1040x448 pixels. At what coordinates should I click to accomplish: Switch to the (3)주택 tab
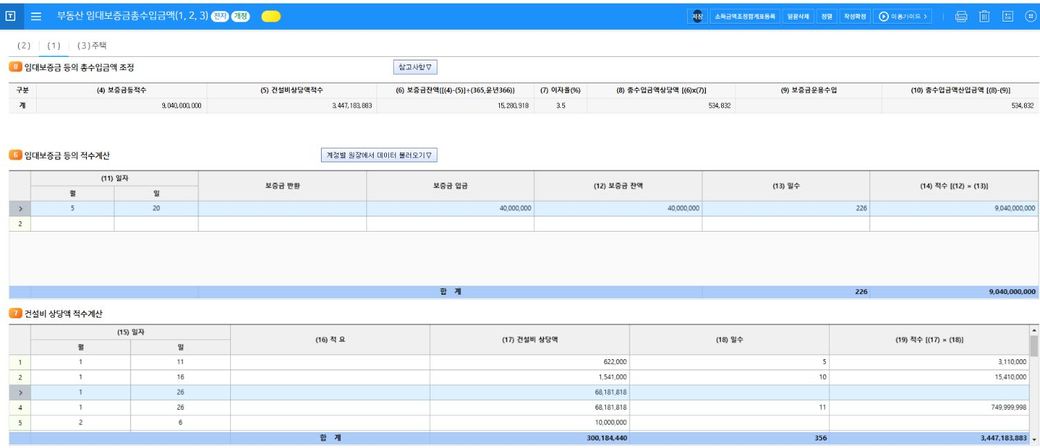click(91, 46)
